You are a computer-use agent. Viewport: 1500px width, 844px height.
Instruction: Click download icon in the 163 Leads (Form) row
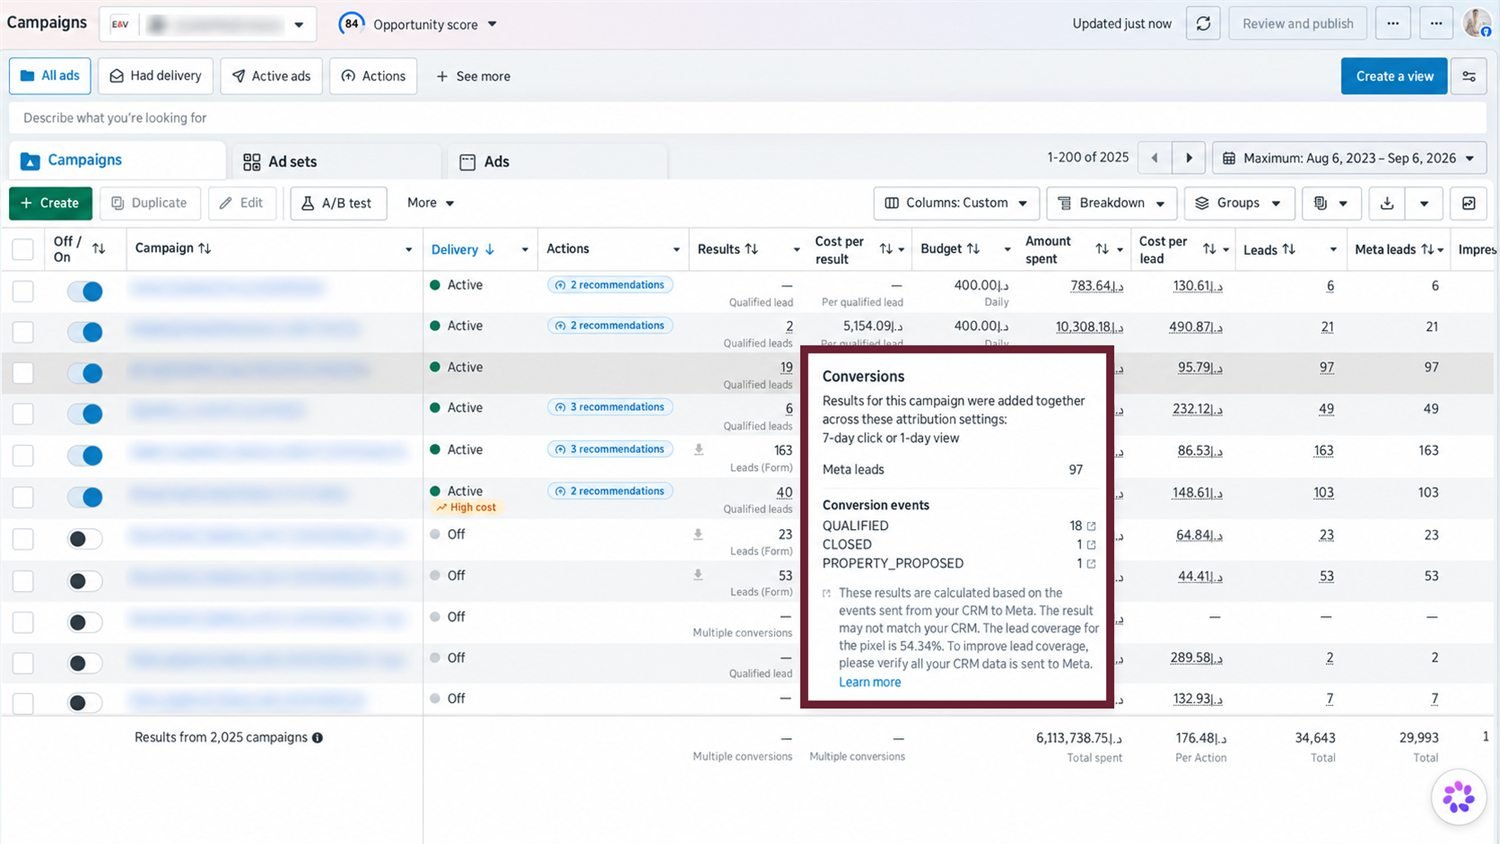click(698, 450)
